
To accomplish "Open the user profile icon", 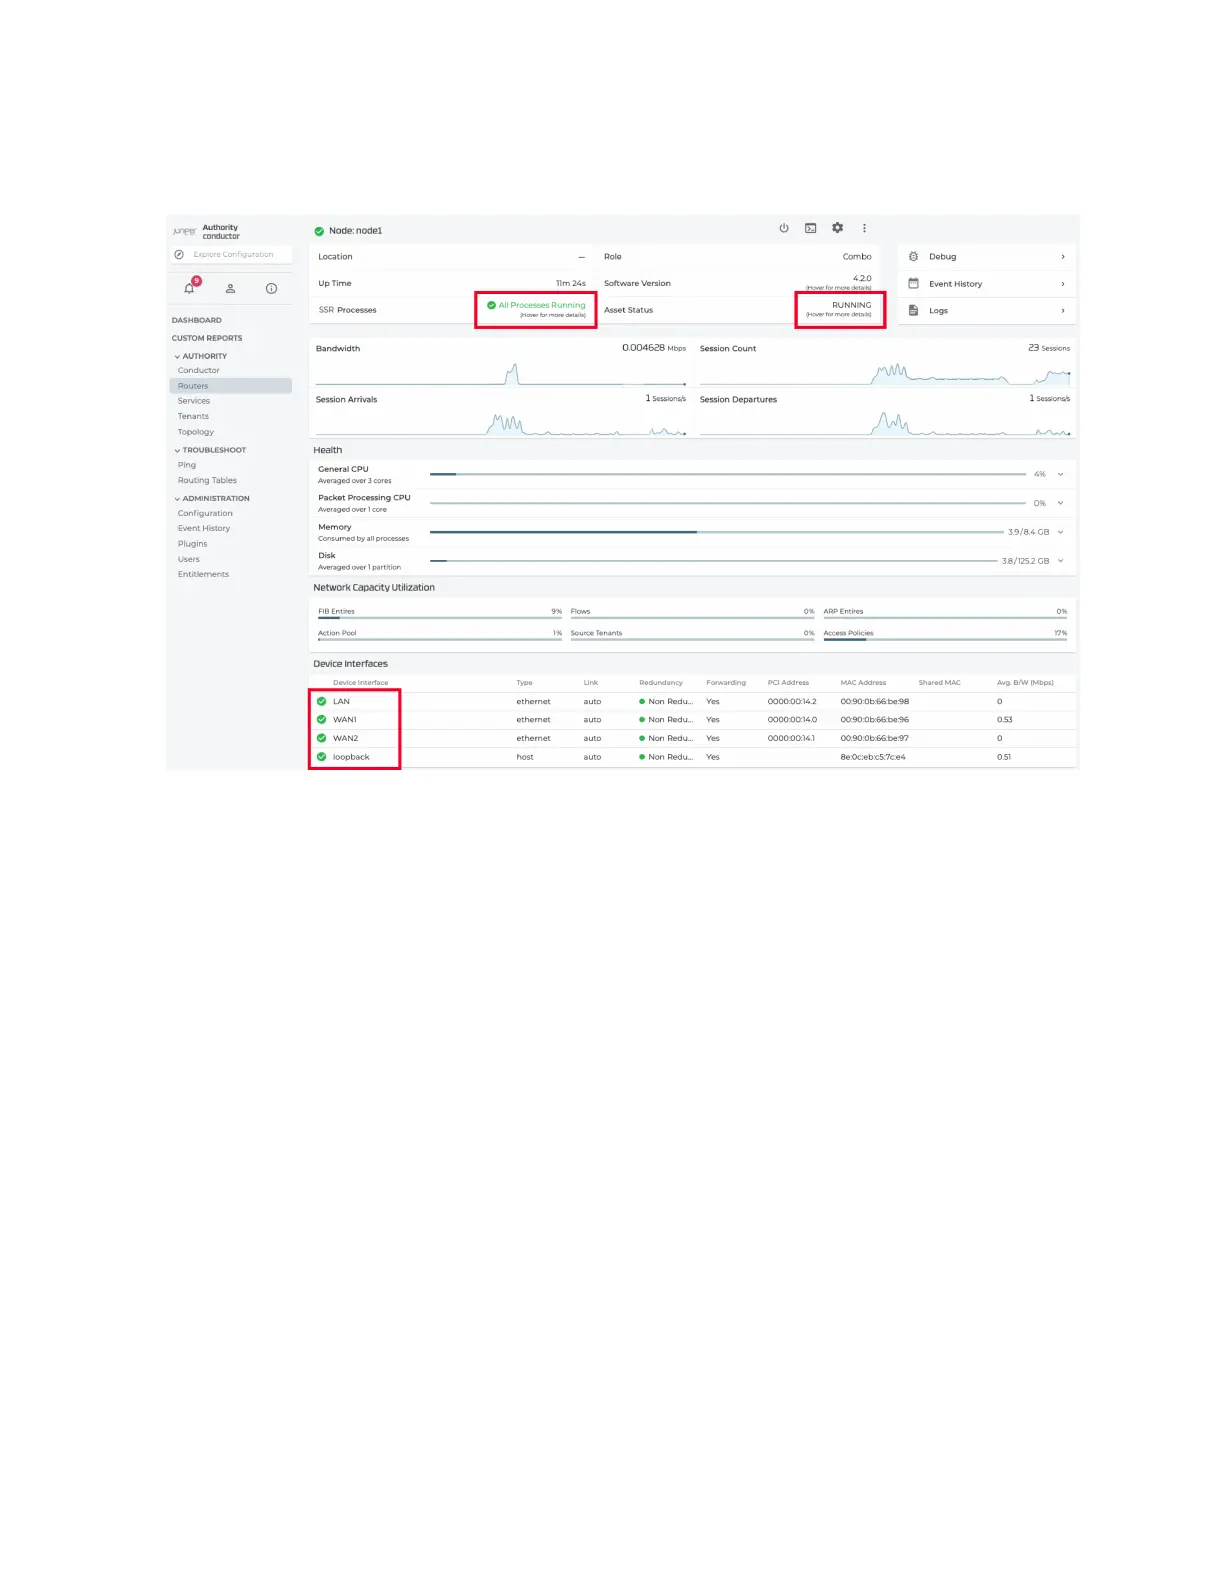I will [x=230, y=288].
